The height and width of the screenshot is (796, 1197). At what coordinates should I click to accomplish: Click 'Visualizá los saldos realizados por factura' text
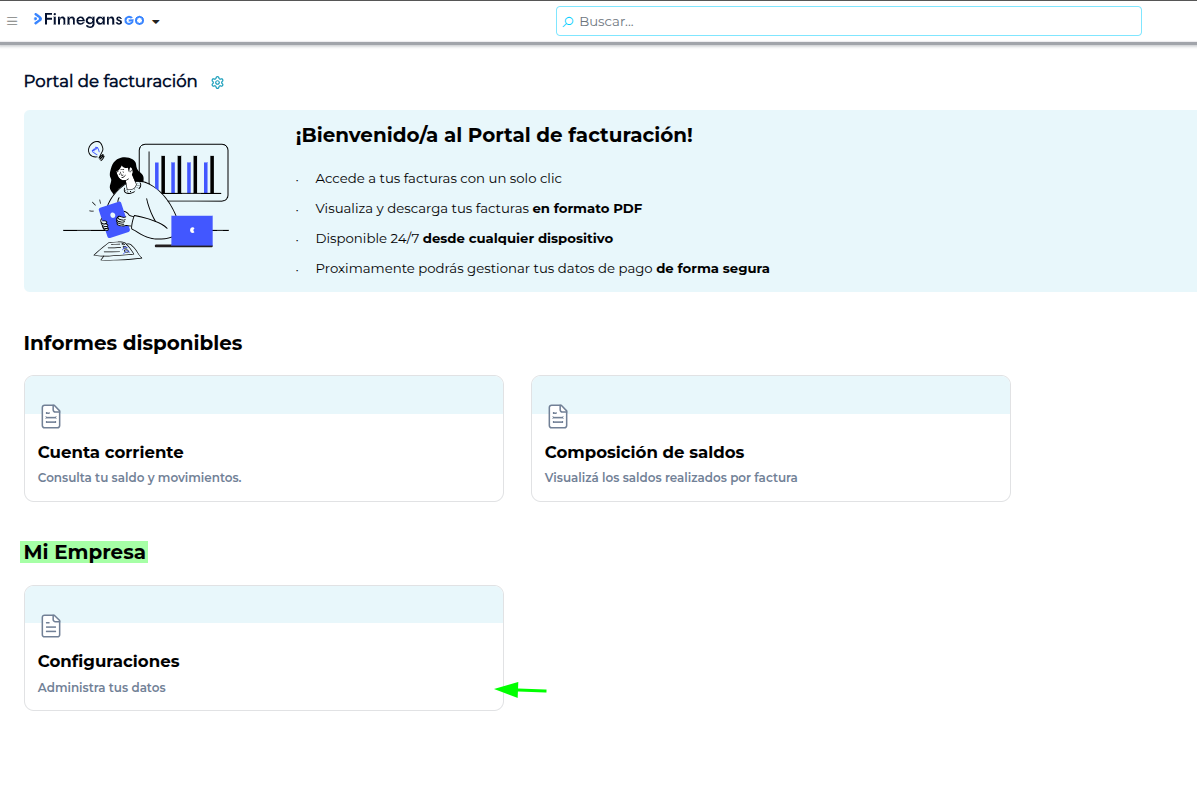click(x=671, y=478)
